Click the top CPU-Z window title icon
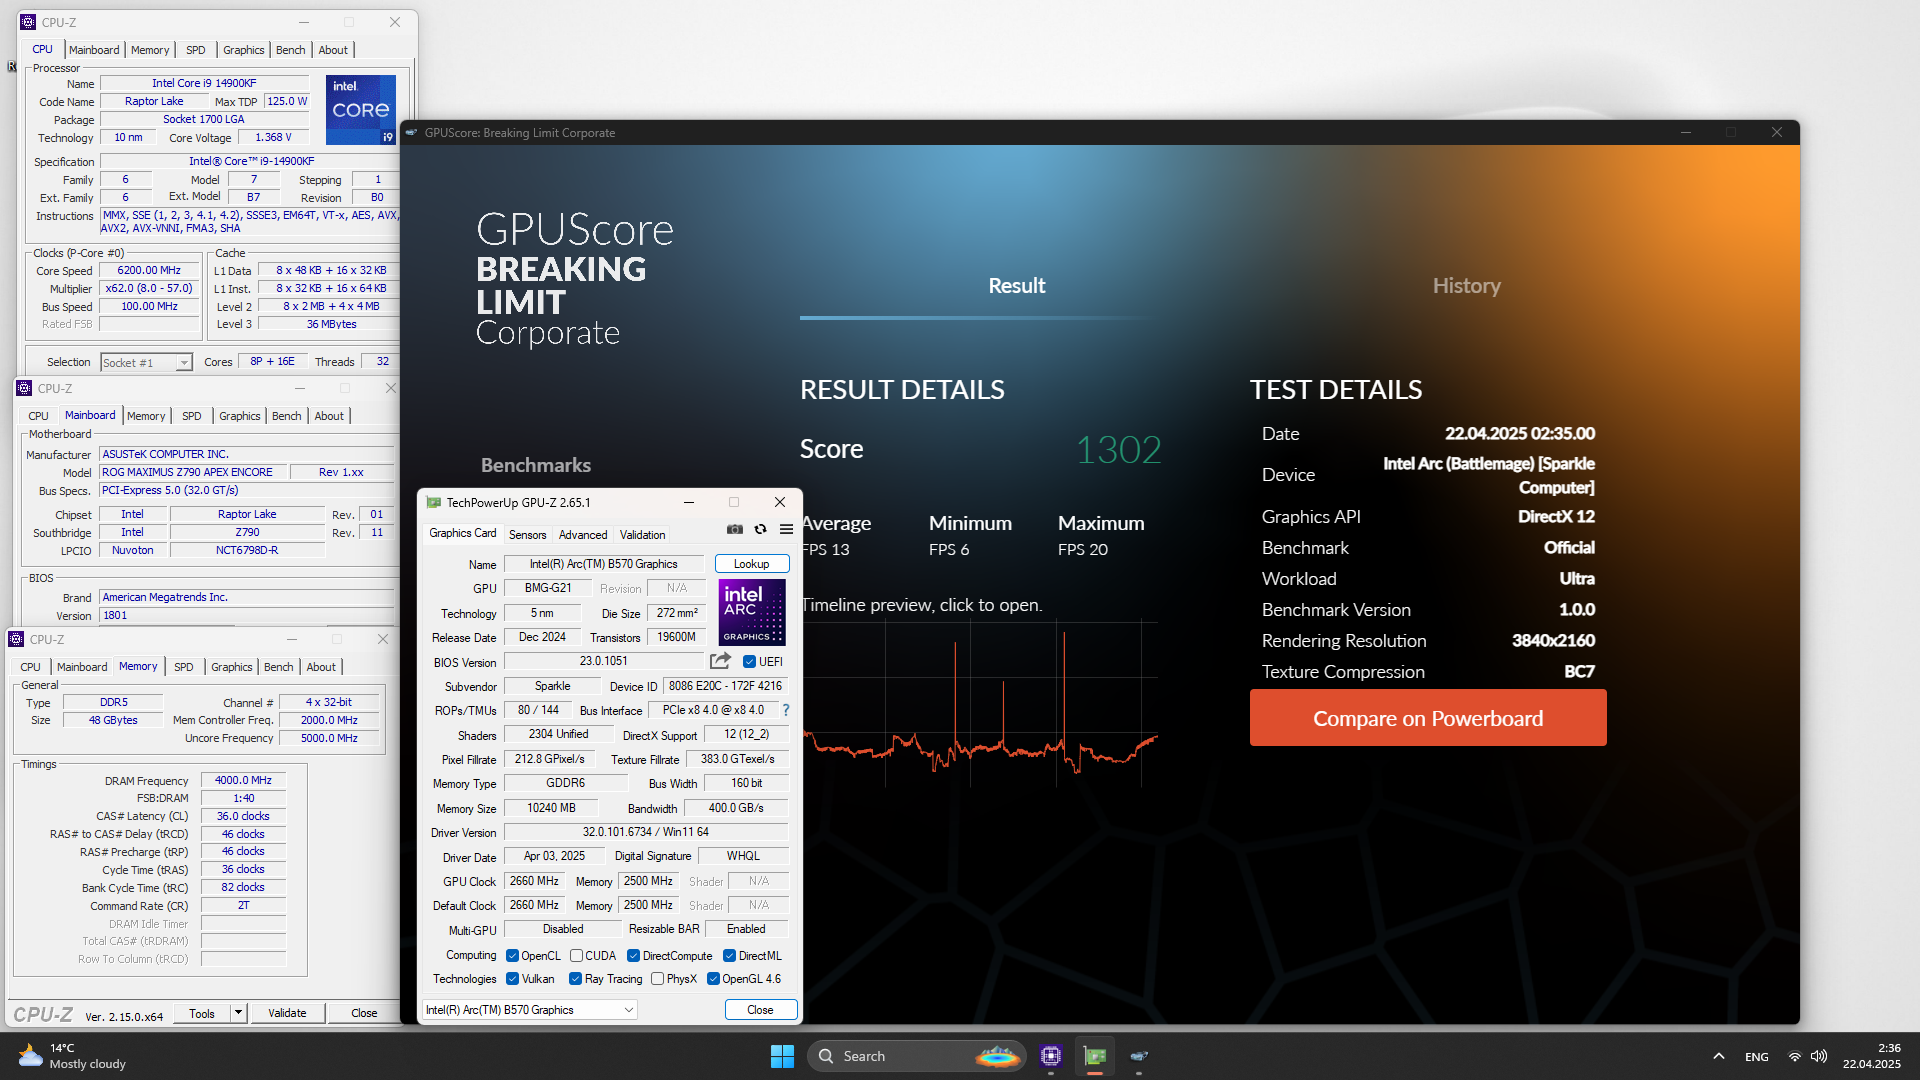The image size is (1920, 1080). click(28, 22)
